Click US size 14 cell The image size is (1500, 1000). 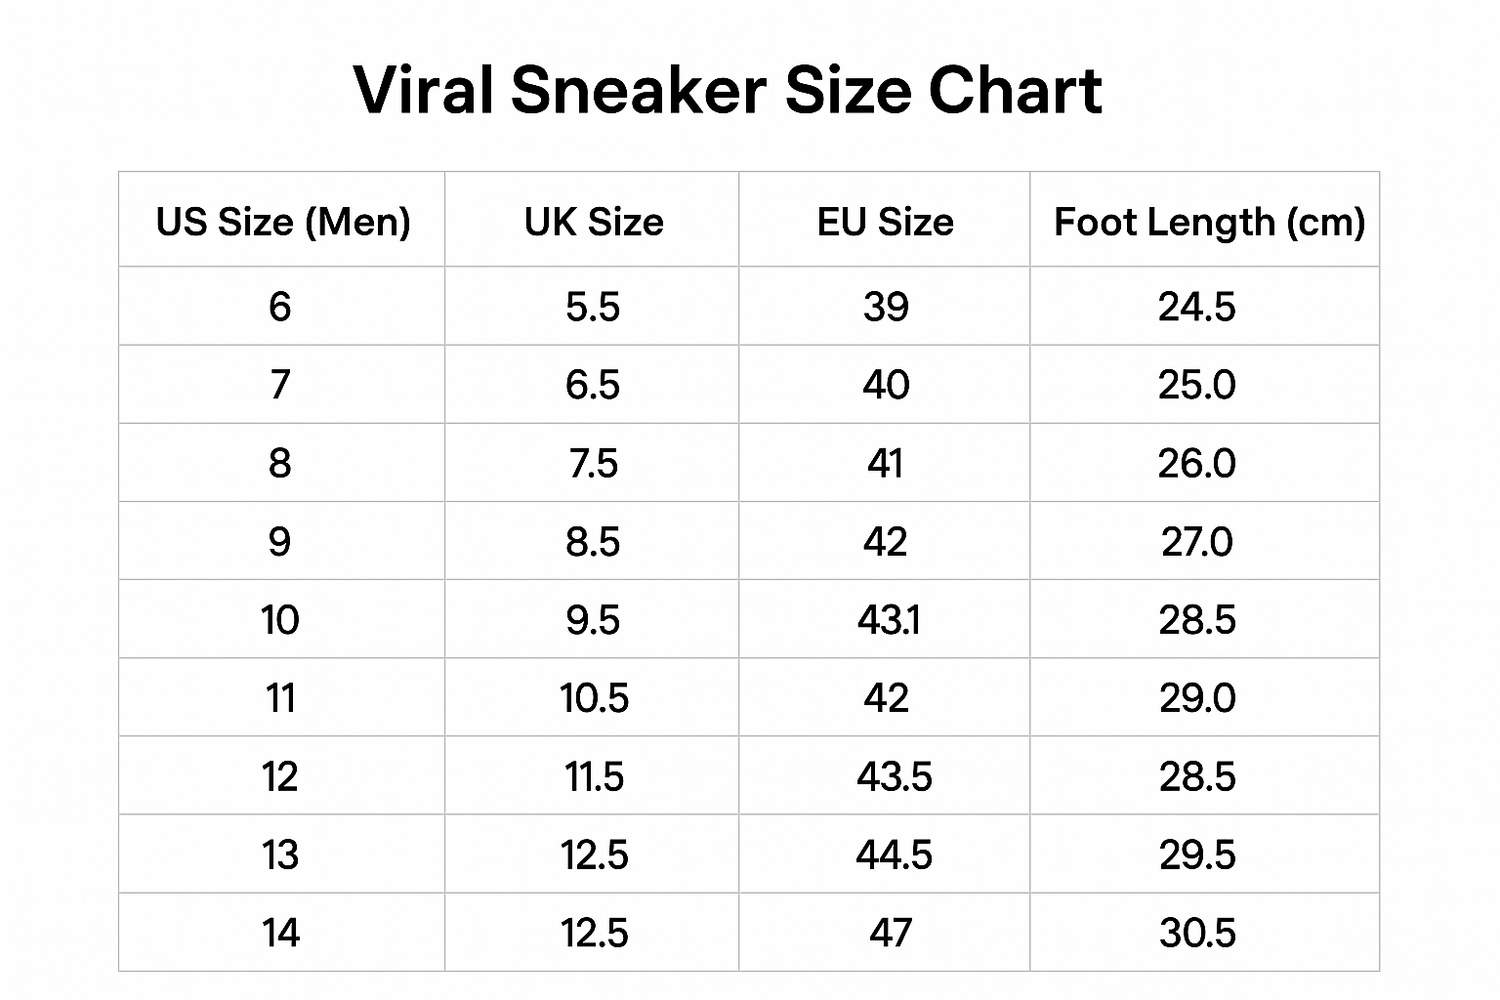pos(280,933)
